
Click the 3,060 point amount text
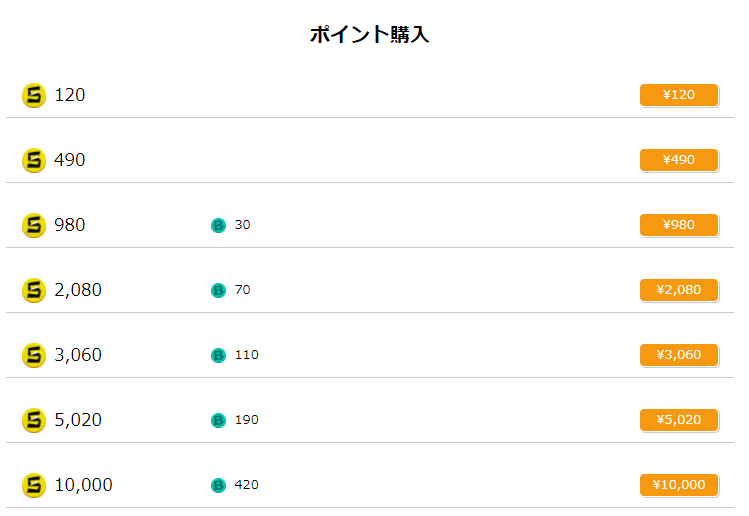point(78,355)
